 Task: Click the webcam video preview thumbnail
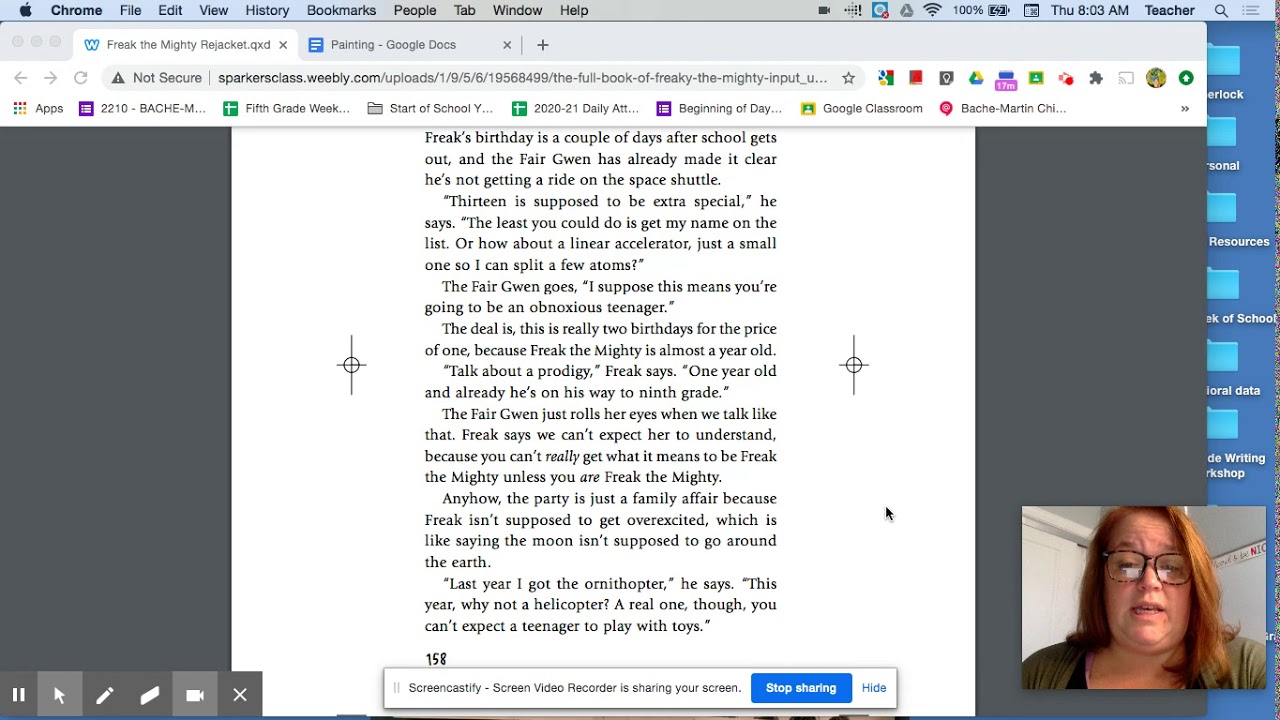click(1143, 597)
